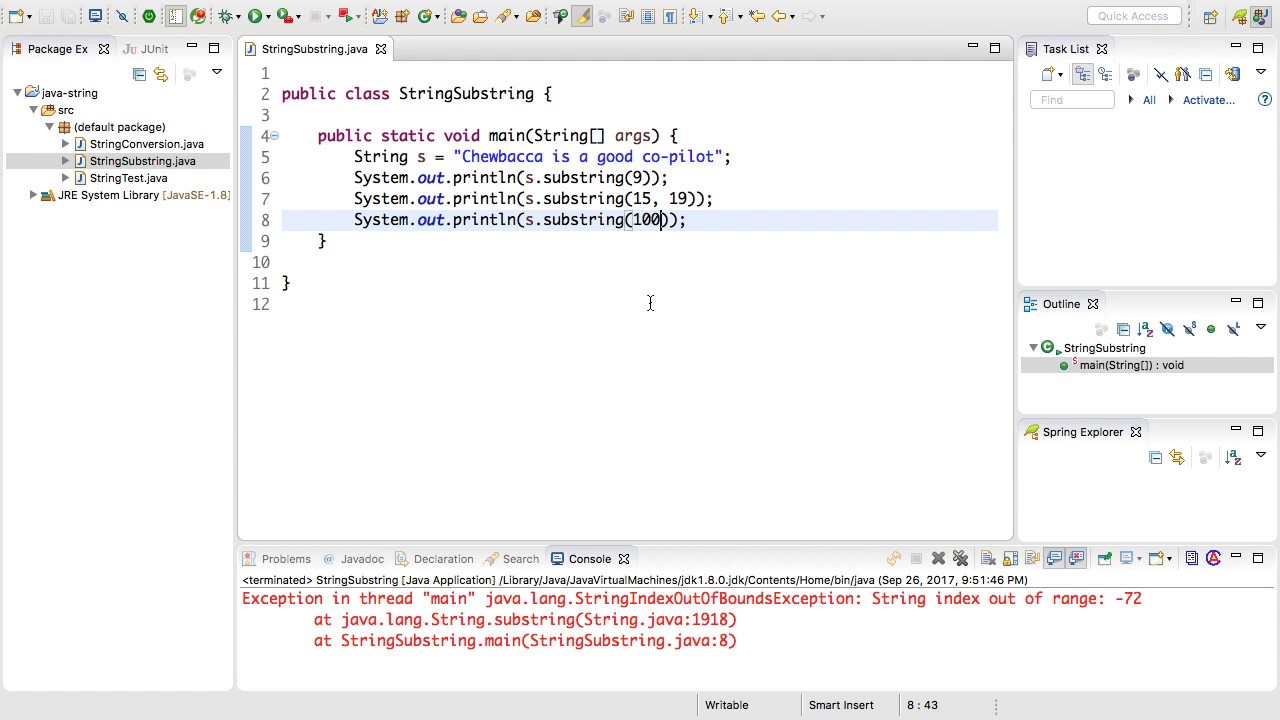The height and width of the screenshot is (720, 1280).
Task: Toggle Block Selection mode icon
Action: (647, 16)
